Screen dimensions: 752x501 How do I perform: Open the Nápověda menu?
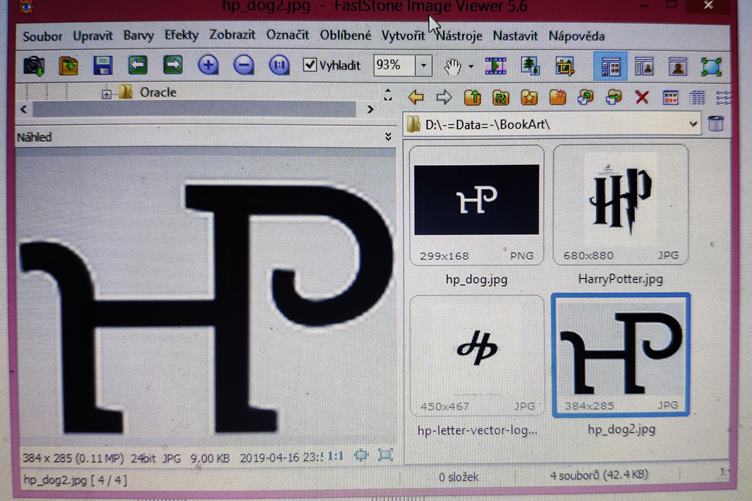pyautogui.click(x=576, y=36)
